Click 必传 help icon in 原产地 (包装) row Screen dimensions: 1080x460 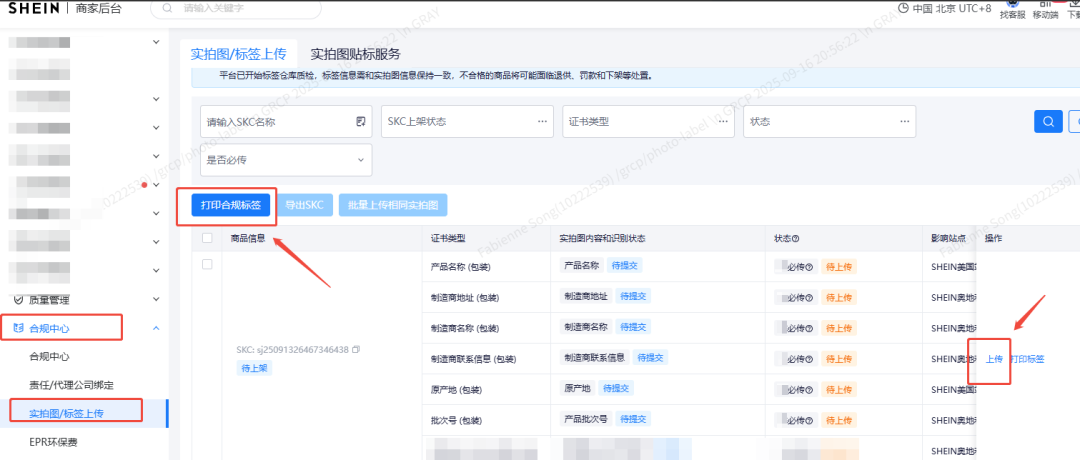click(809, 389)
